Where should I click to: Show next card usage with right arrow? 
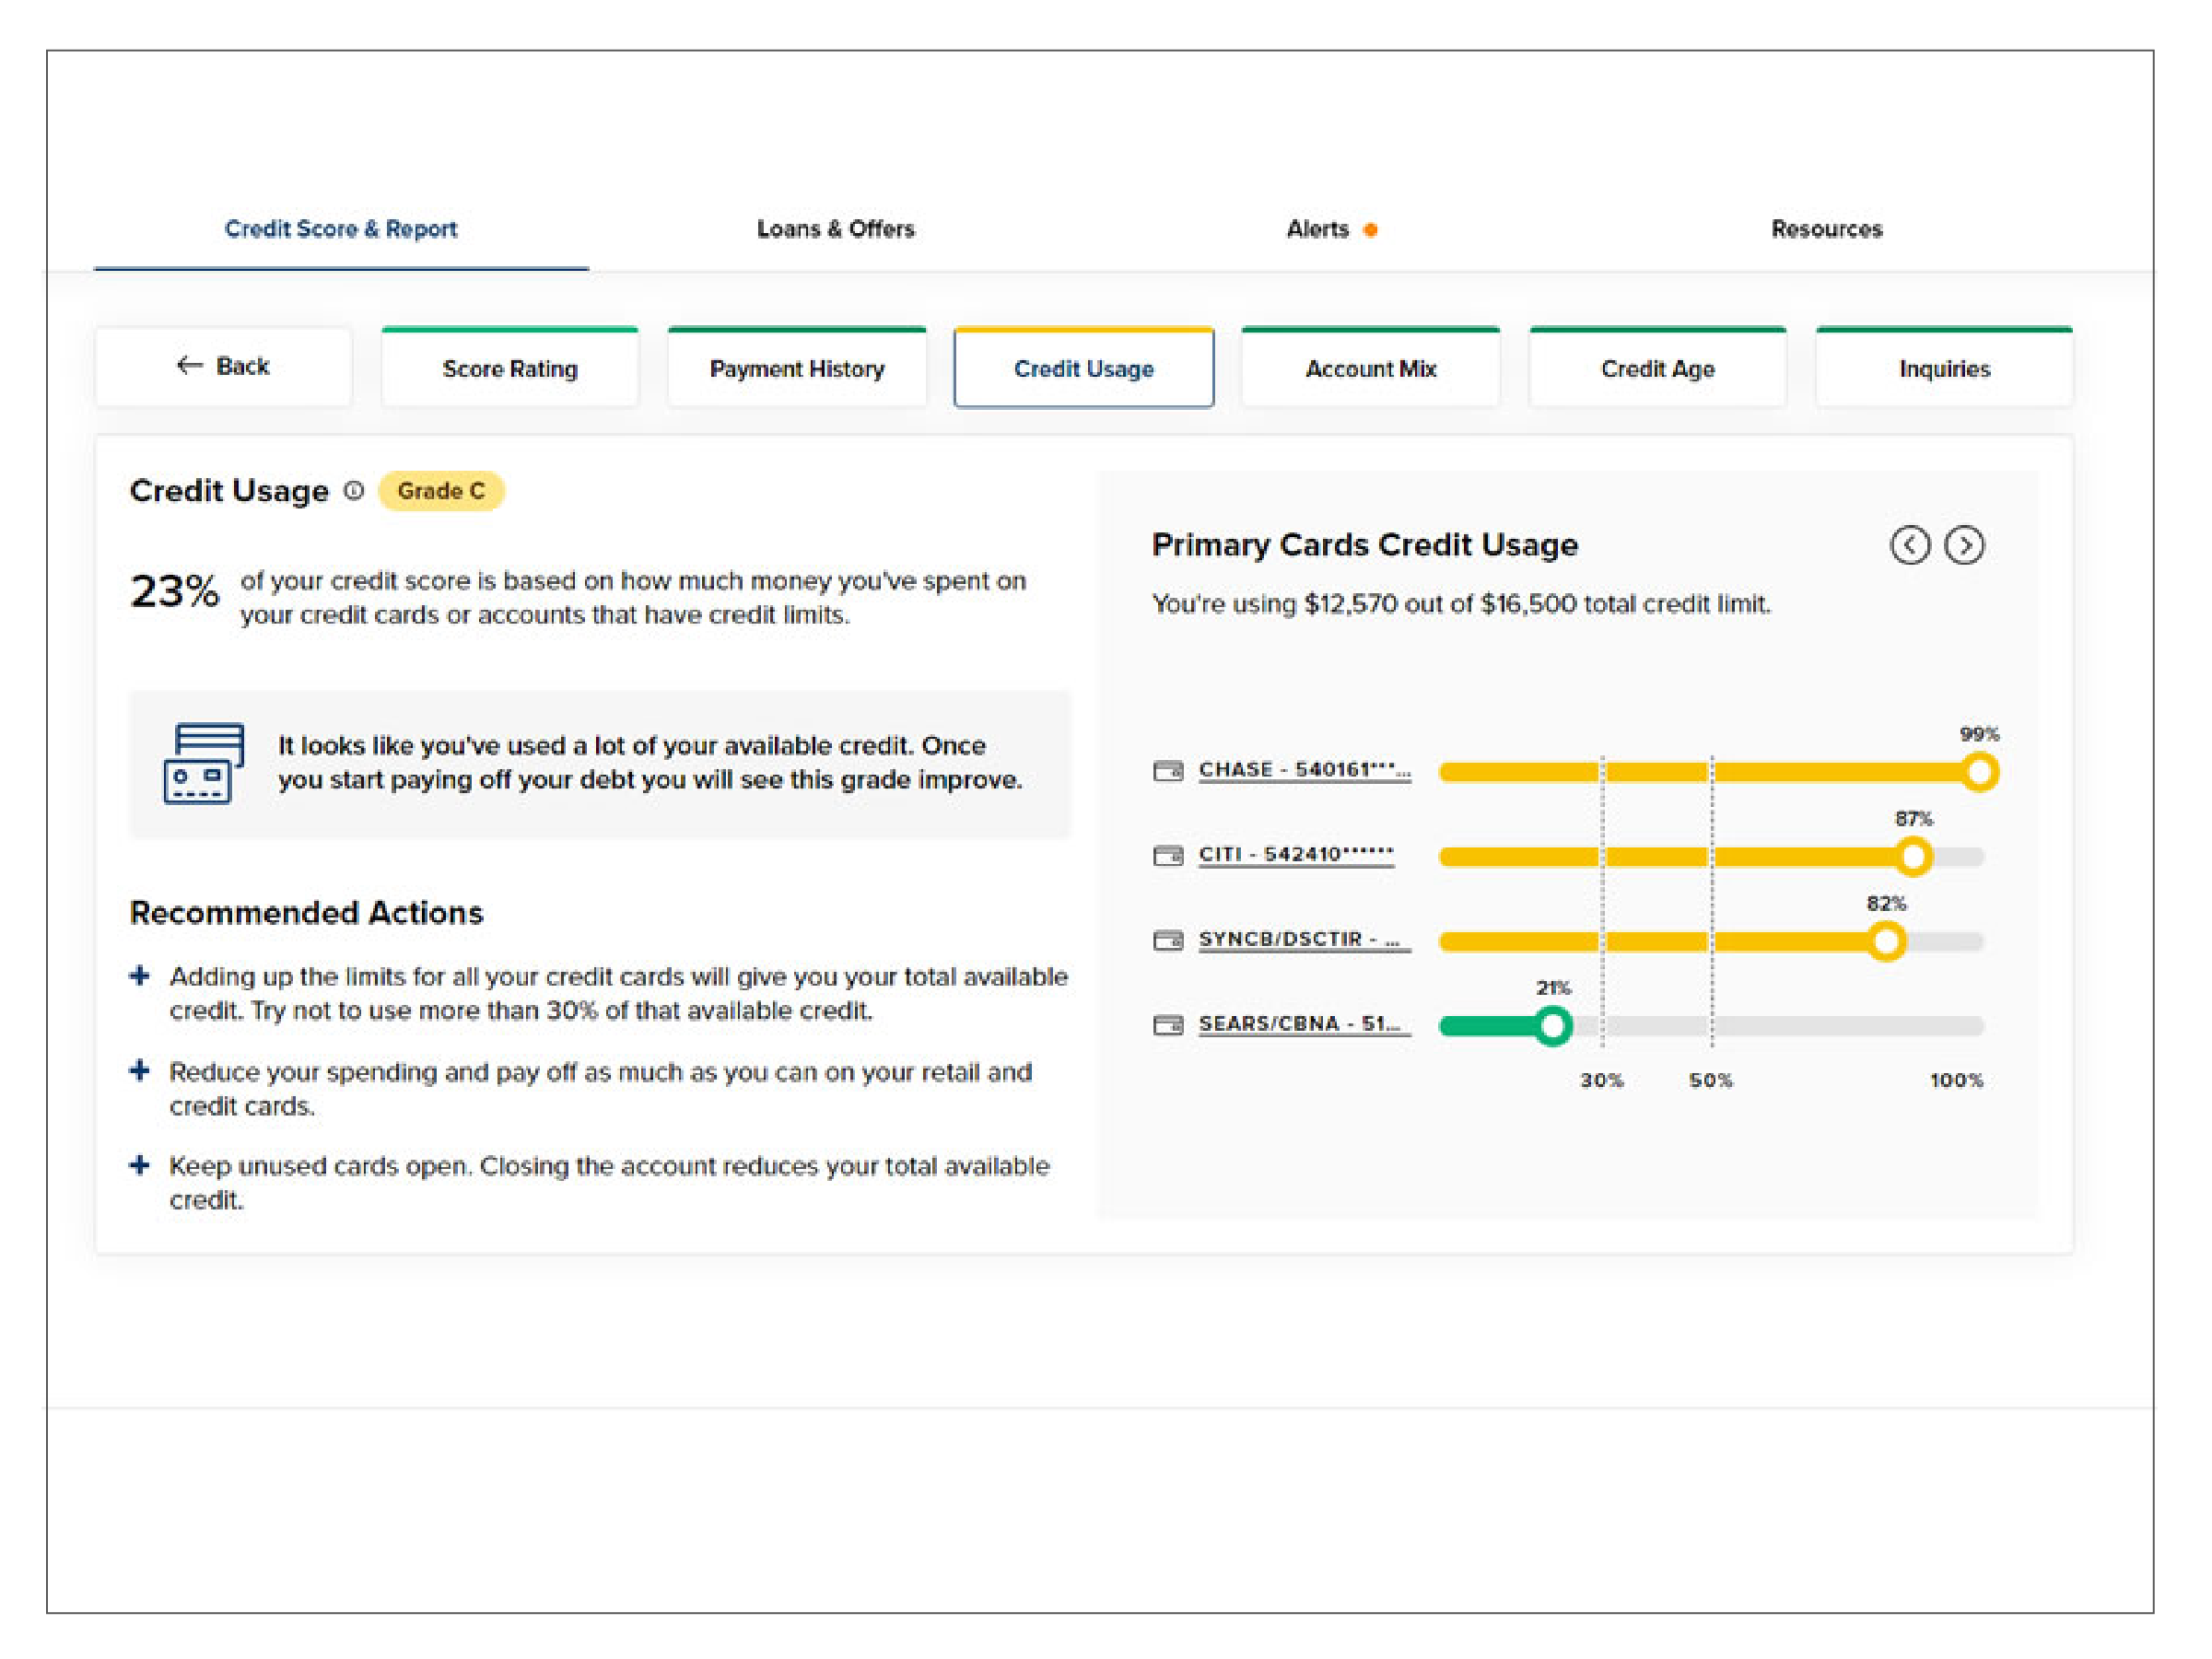click(1964, 545)
